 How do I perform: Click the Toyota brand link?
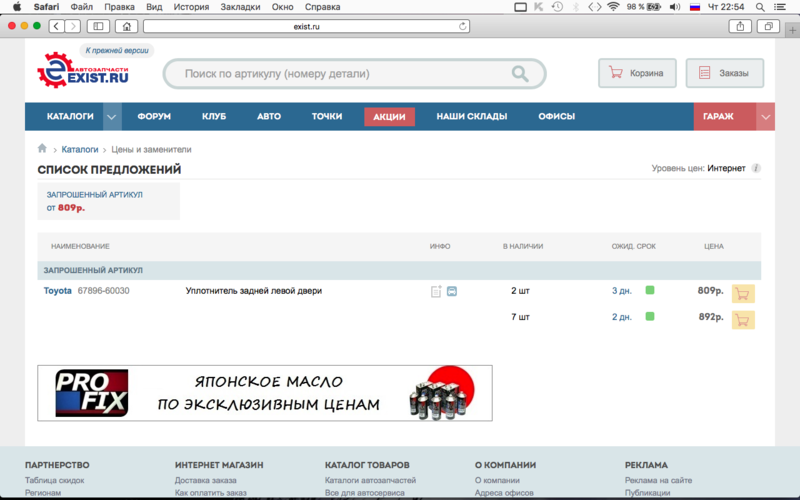58,291
